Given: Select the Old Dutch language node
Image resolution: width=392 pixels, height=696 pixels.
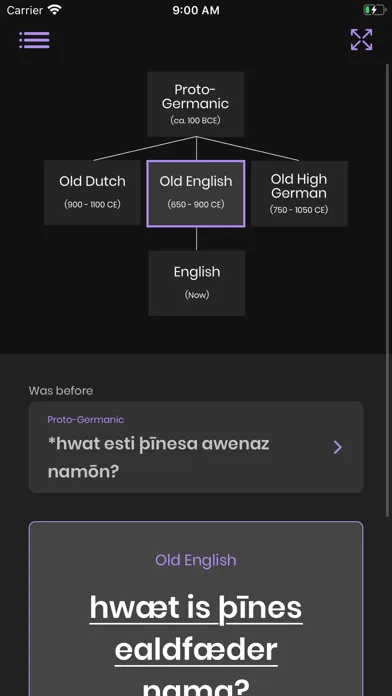Looking at the screenshot, I should pos(92,193).
